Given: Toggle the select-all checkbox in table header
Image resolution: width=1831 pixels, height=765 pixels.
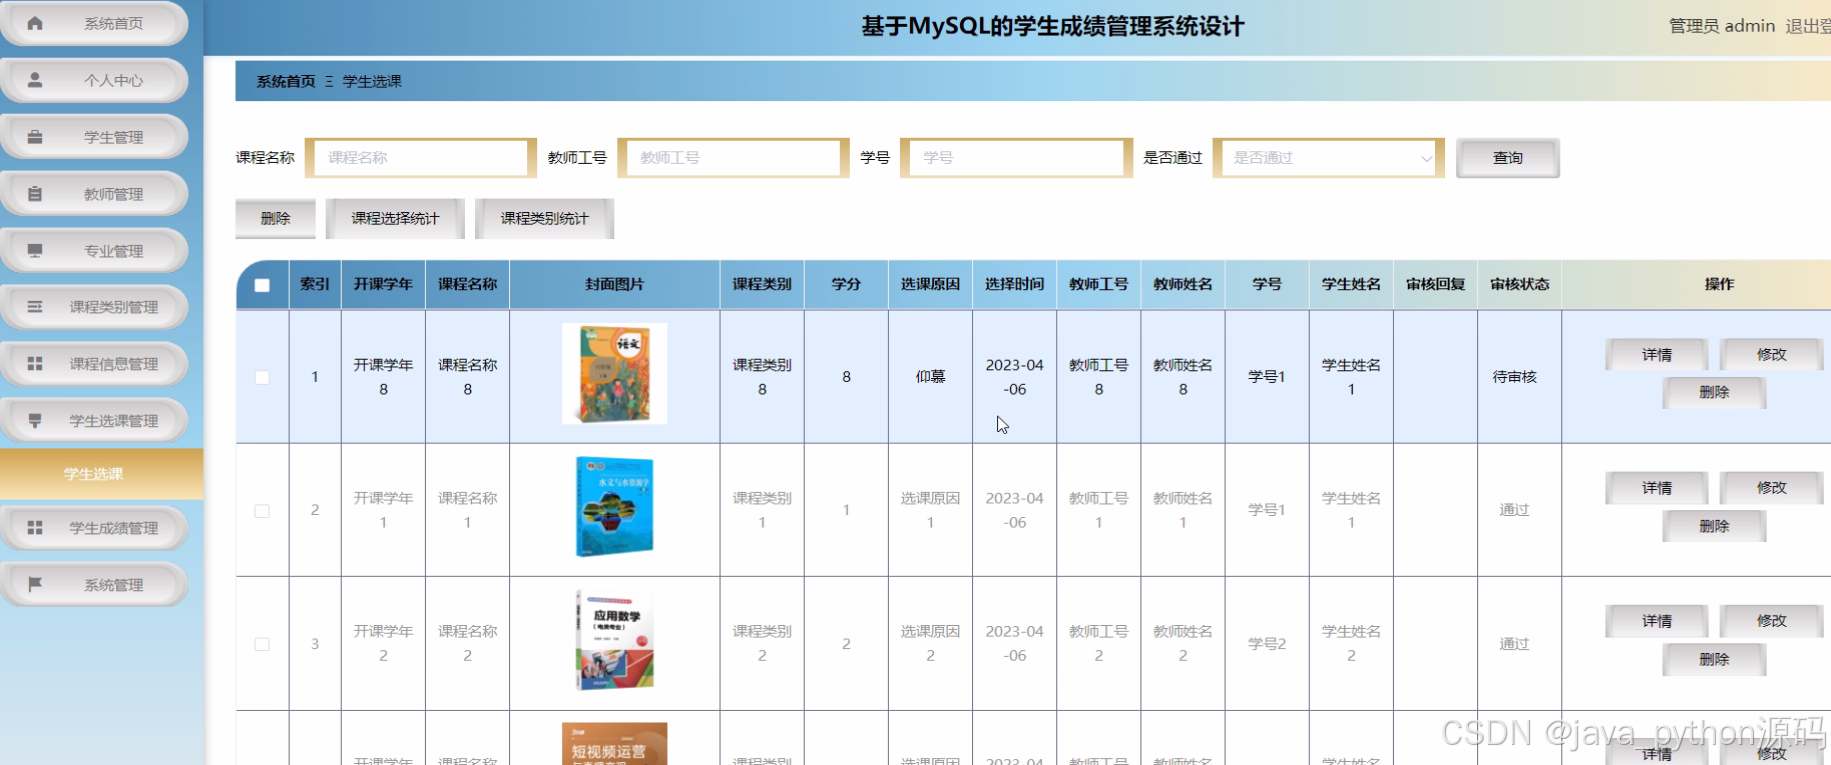Looking at the screenshot, I should pos(262,285).
